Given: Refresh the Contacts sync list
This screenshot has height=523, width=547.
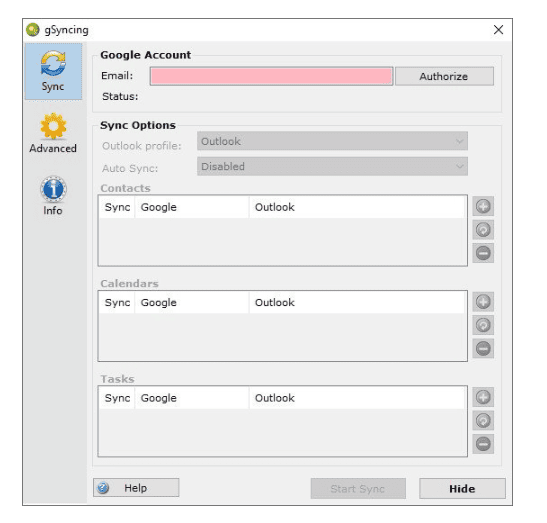Looking at the screenshot, I should pos(483,230).
